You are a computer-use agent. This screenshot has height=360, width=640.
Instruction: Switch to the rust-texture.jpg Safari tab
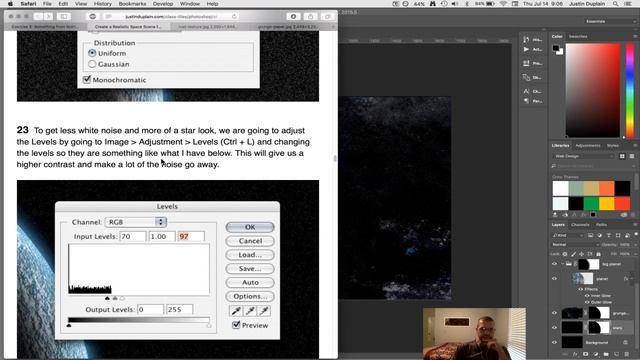pos(207,27)
